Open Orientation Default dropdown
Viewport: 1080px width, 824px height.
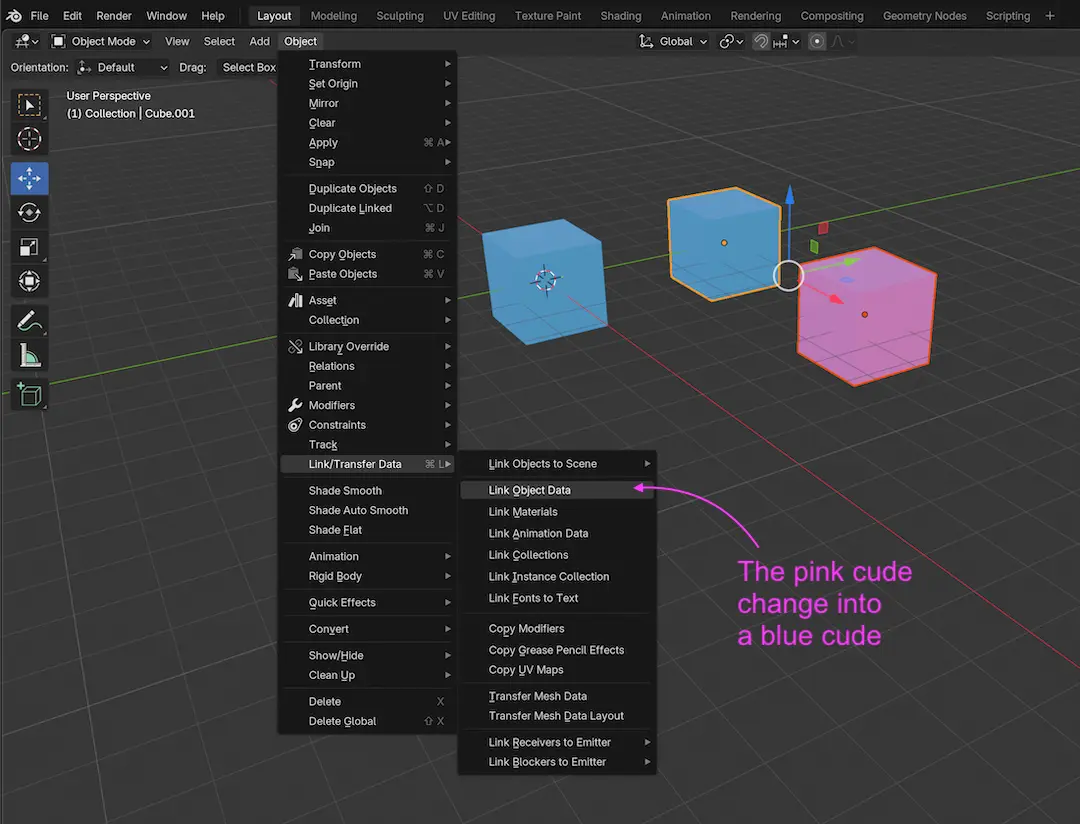[x=122, y=68]
